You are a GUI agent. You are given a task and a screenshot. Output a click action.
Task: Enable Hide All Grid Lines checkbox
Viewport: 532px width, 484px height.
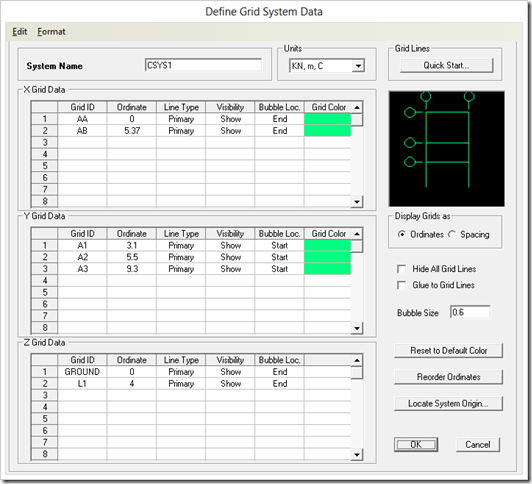(401, 269)
